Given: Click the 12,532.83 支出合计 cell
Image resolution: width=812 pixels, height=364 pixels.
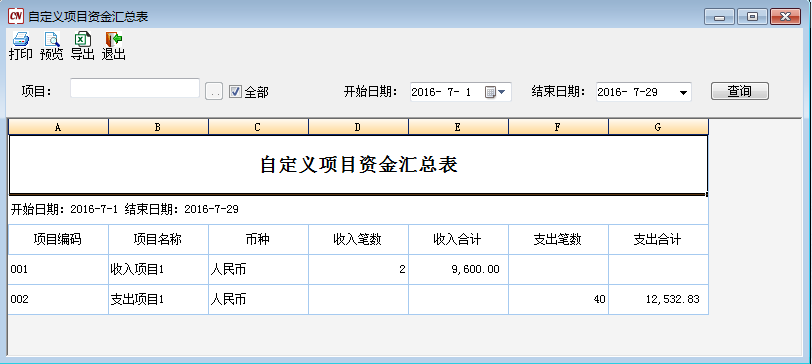Looking at the screenshot, I should [658, 299].
